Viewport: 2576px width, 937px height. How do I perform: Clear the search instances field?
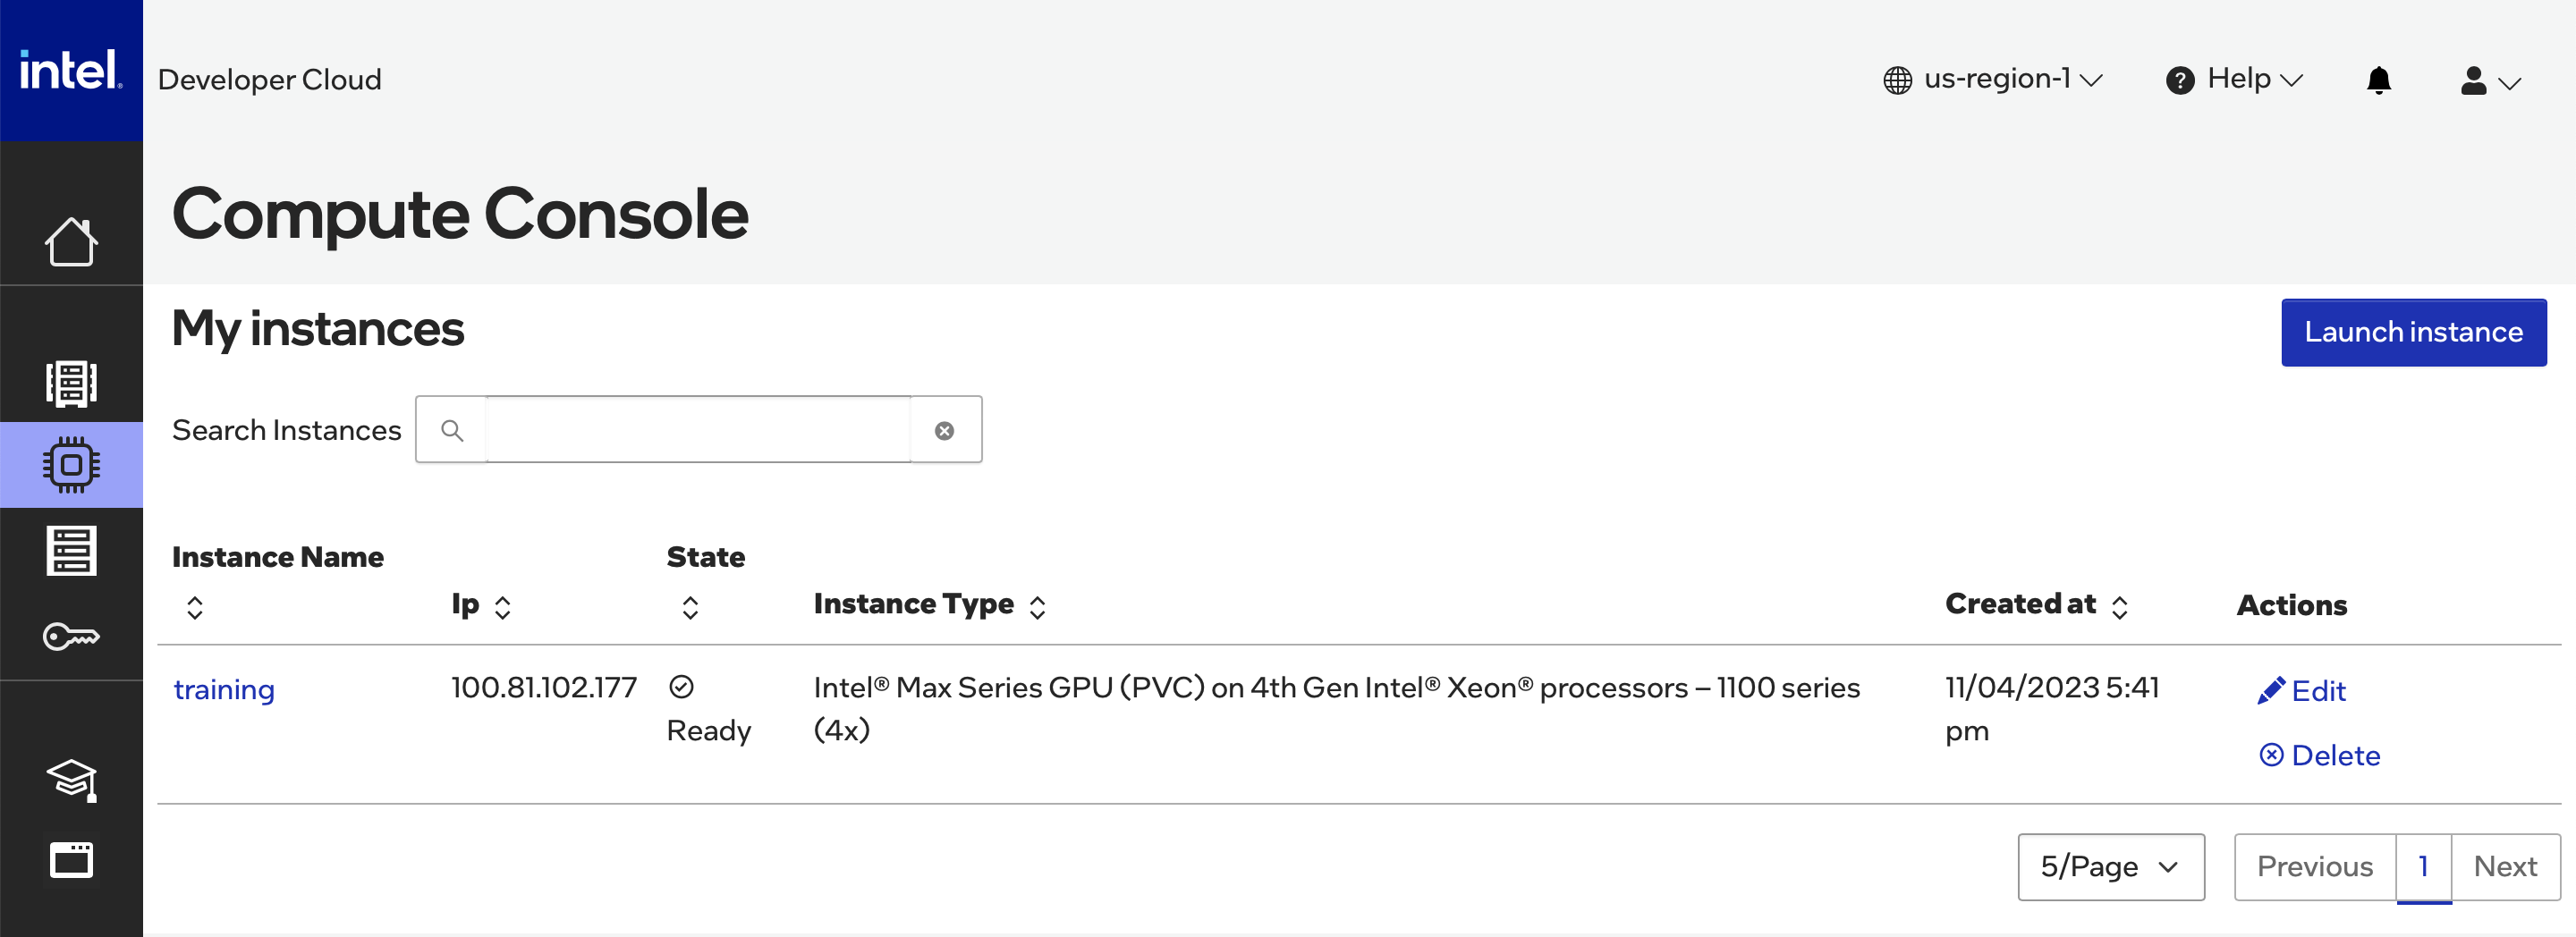tap(944, 431)
